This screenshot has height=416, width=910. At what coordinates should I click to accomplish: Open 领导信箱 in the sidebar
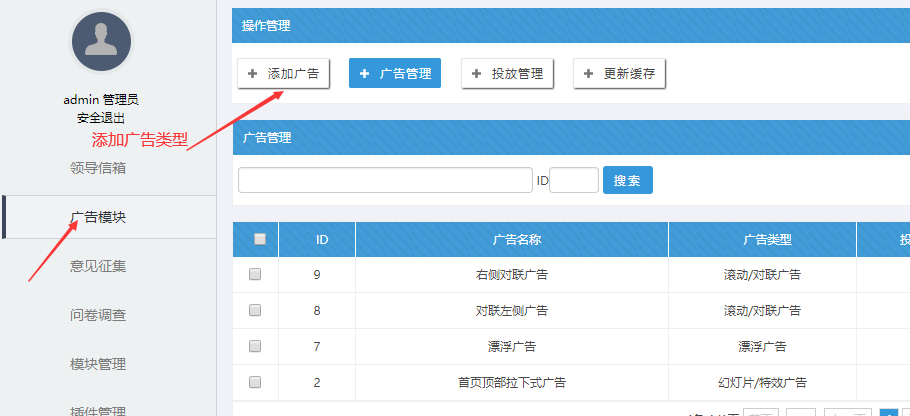(98, 168)
